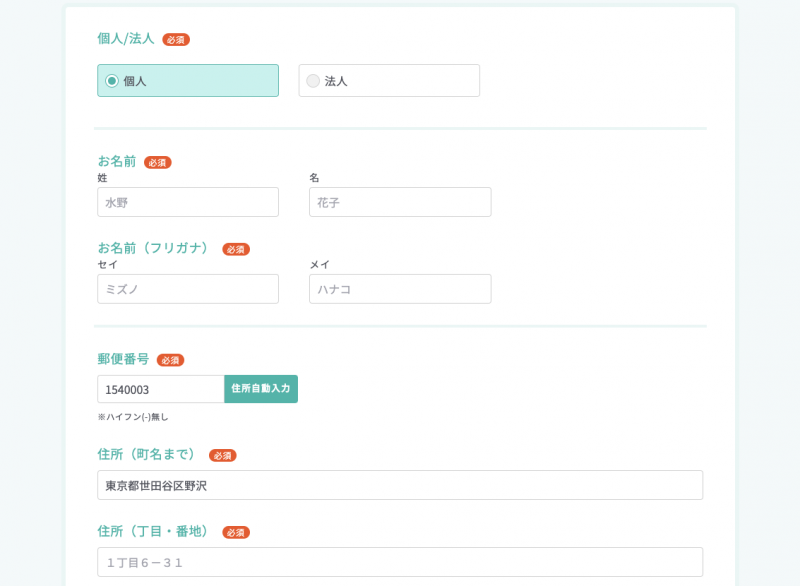Focus the メイ furigana input field

tap(400, 289)
